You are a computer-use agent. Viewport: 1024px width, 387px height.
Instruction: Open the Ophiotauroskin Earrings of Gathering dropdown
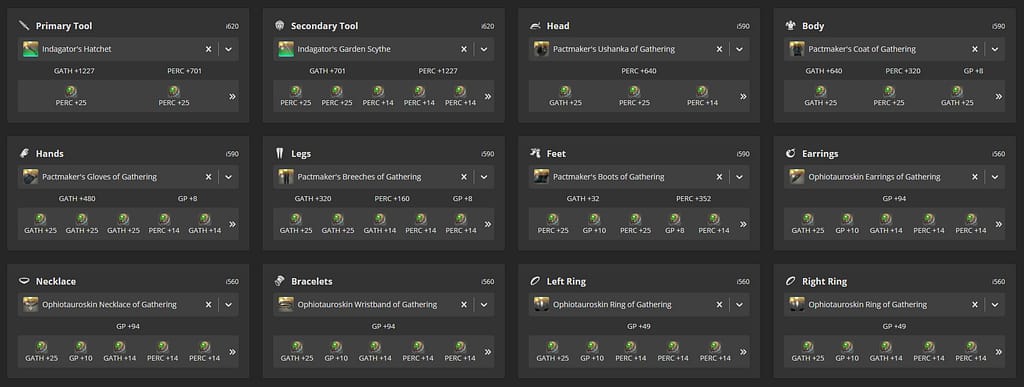tap(995, 177)
